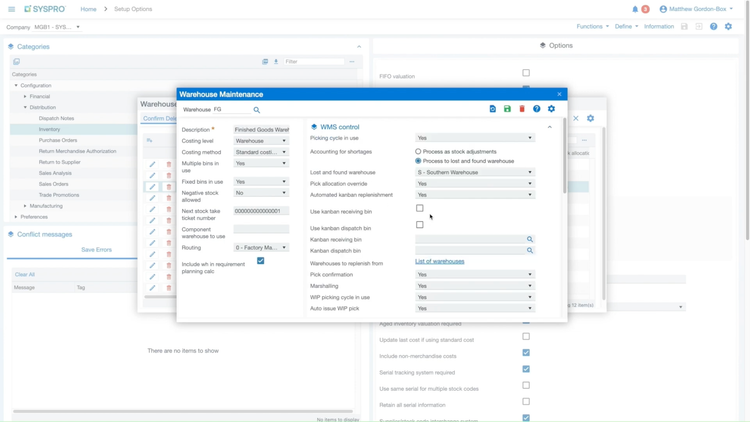
Task: Click the Description input field
Action: coord(261,130)
